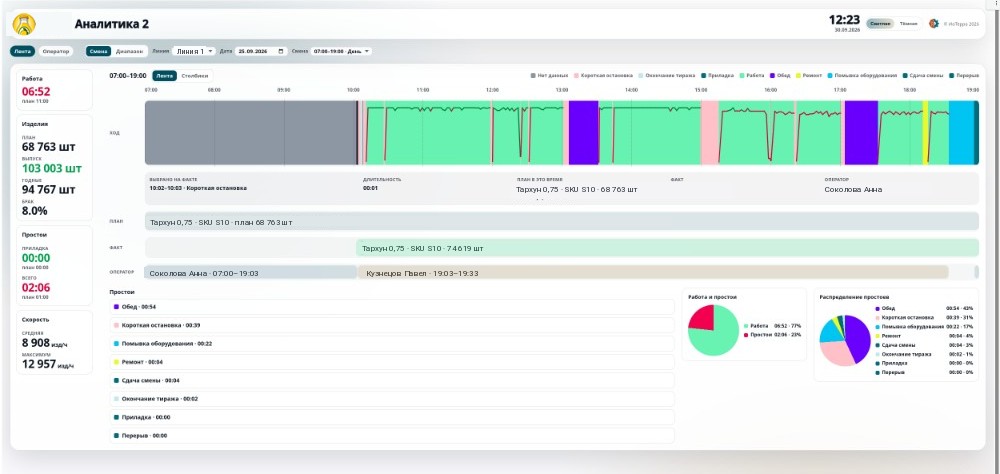This screenshot has height=474, width=1000.
Task: Click the yellow bottle logo icon
Action: [x=24, y=24]
